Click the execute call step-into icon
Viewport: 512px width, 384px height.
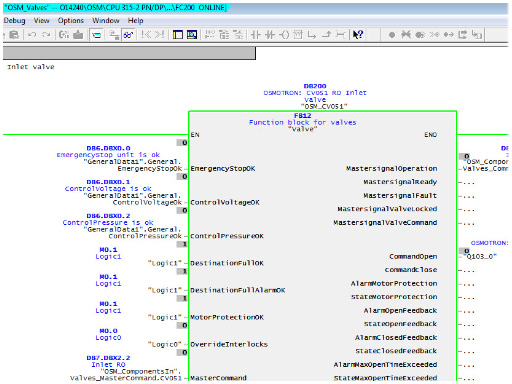(477, 35)
